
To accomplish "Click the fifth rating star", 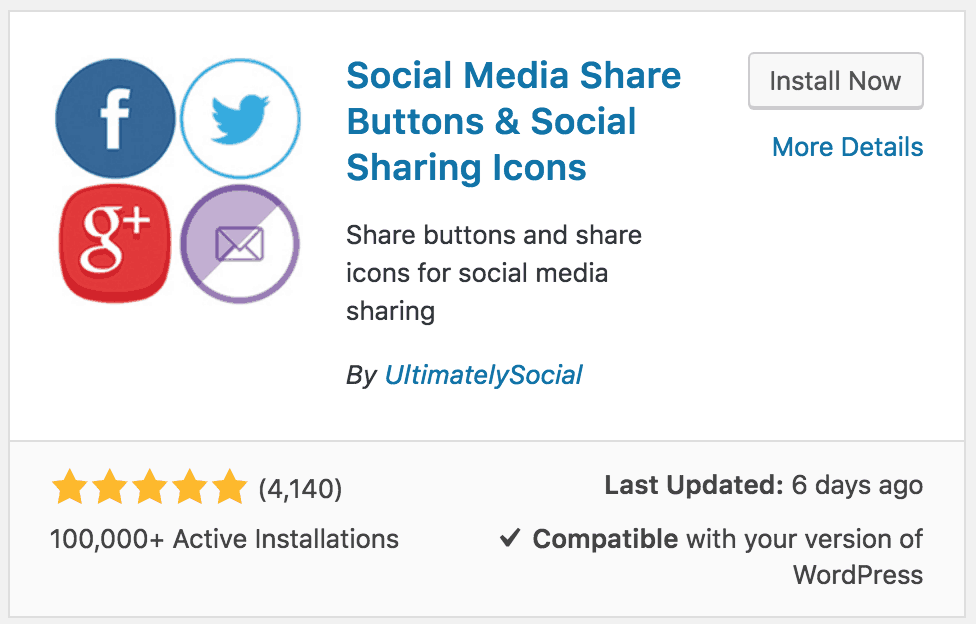I will (x=230, y=486).
